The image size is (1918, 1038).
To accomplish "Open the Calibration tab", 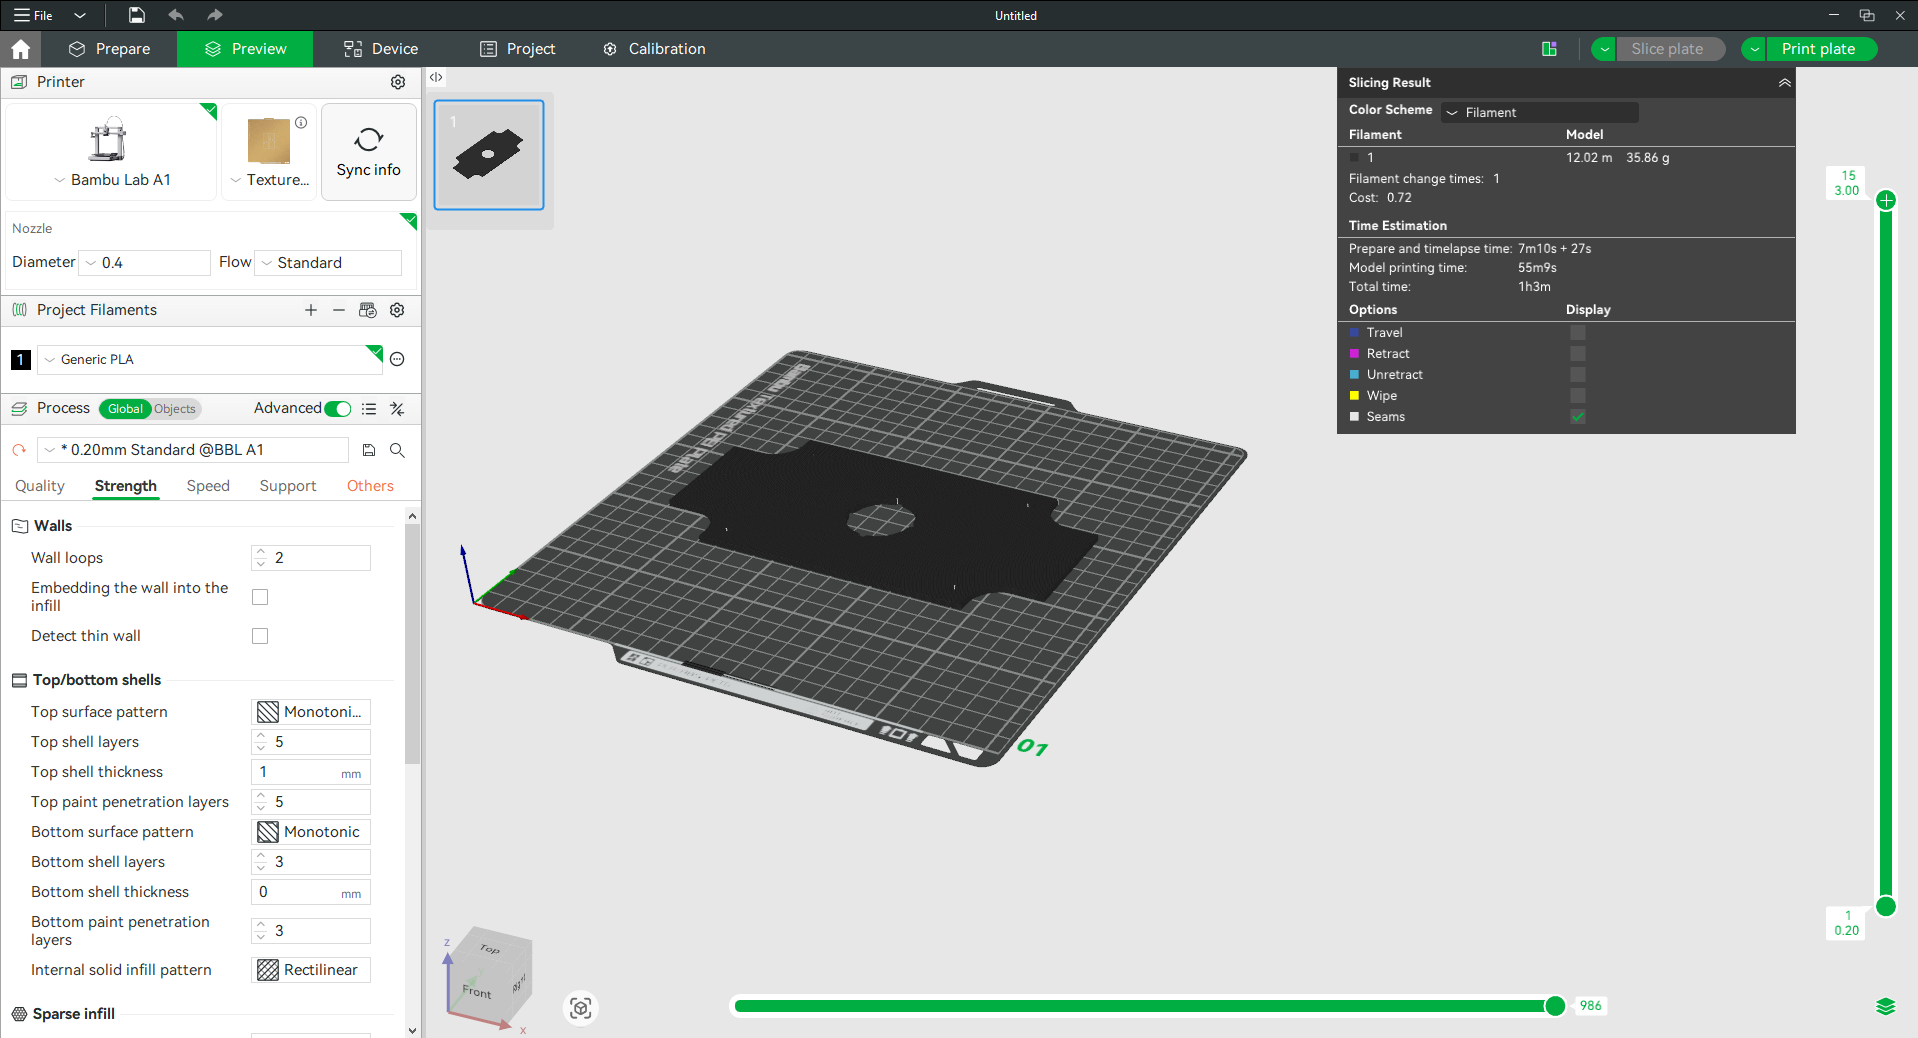I will tap(655, 49).
